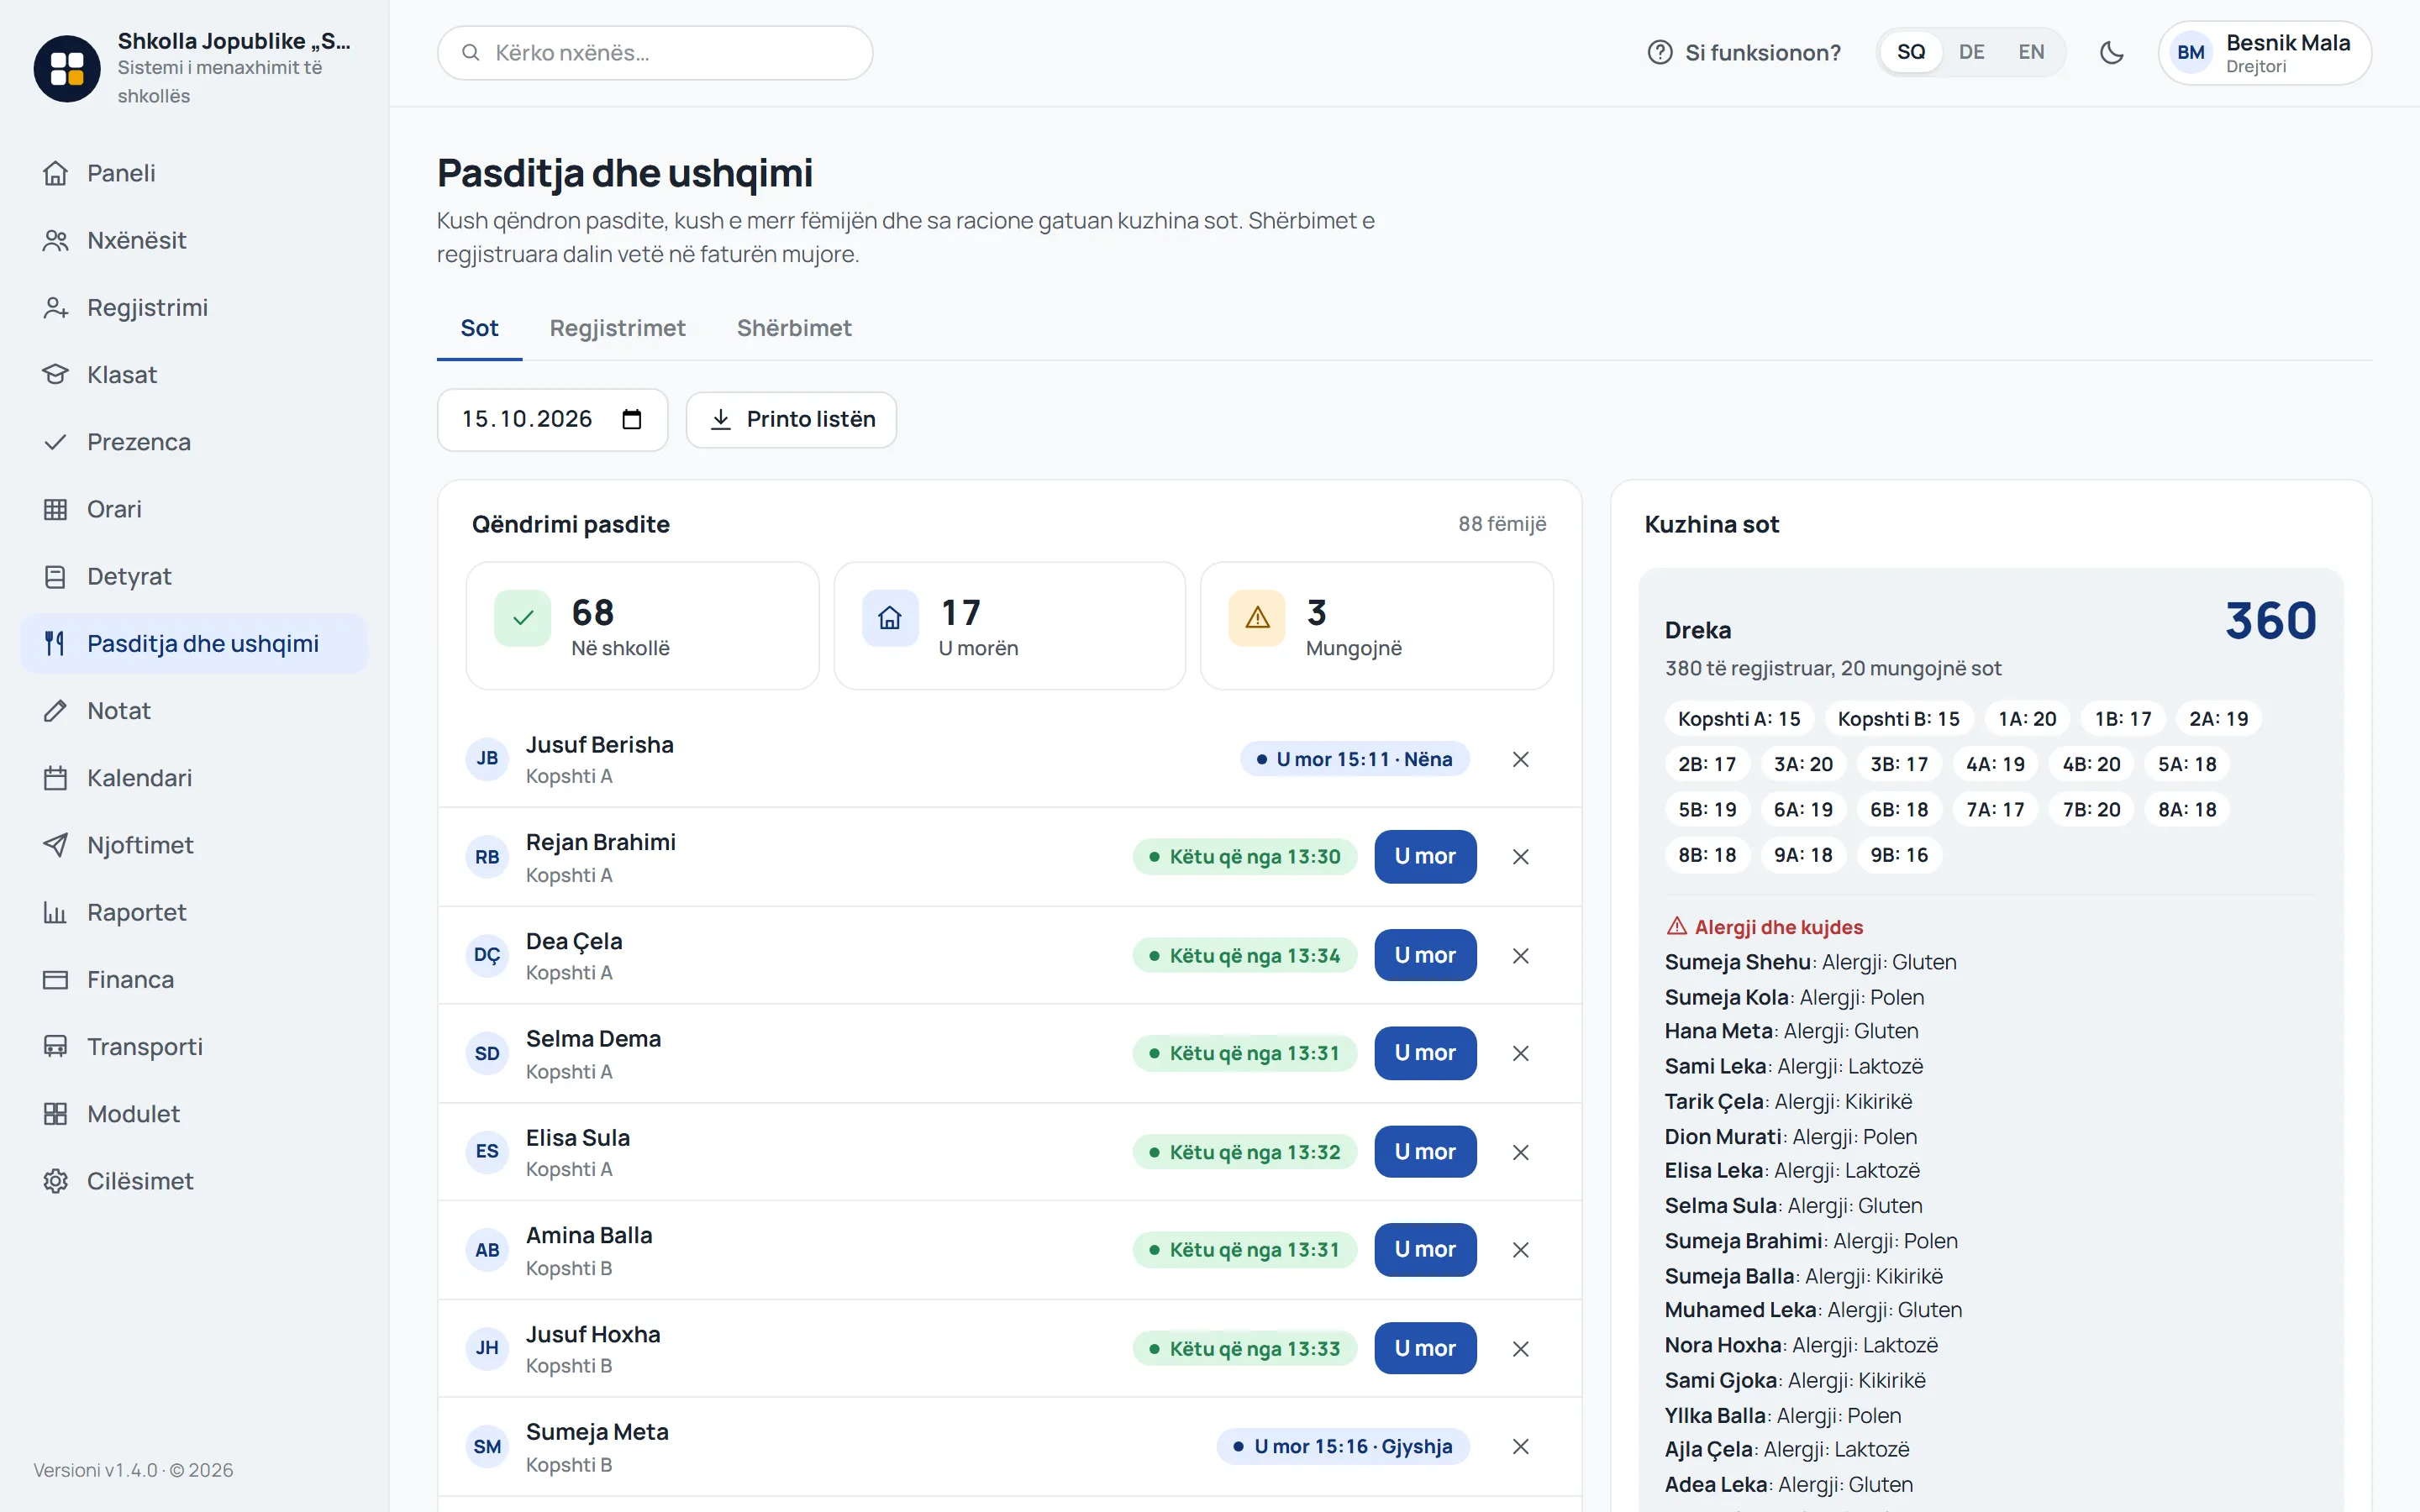
Task: Open the Paneli home icon
Action: pos(55,173)
